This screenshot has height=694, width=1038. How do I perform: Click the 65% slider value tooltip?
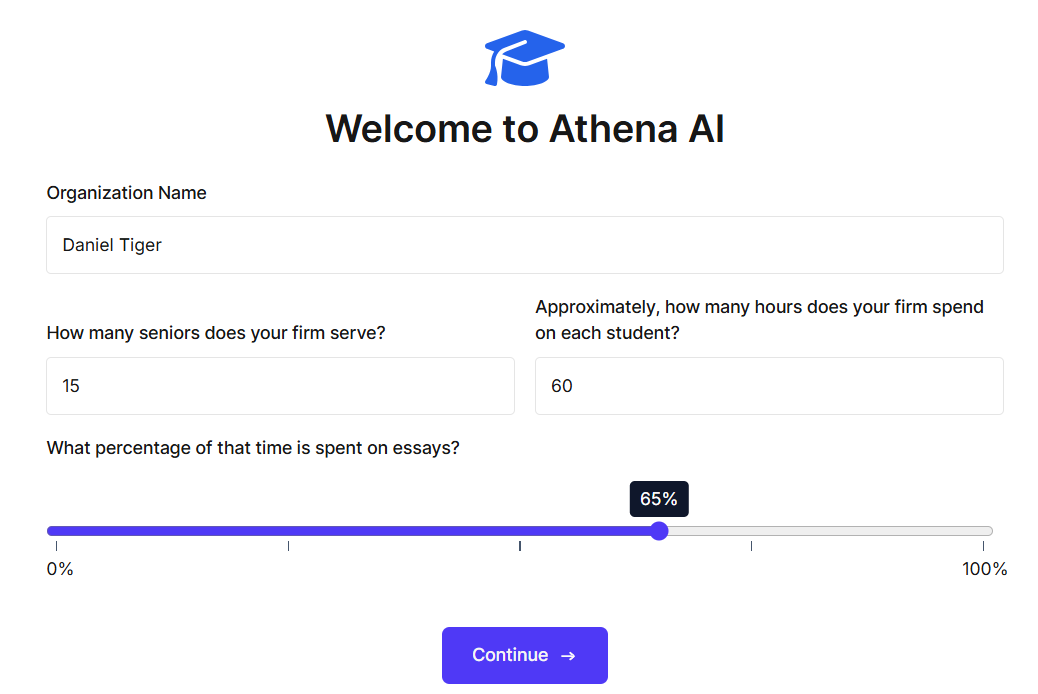point(659,499)
